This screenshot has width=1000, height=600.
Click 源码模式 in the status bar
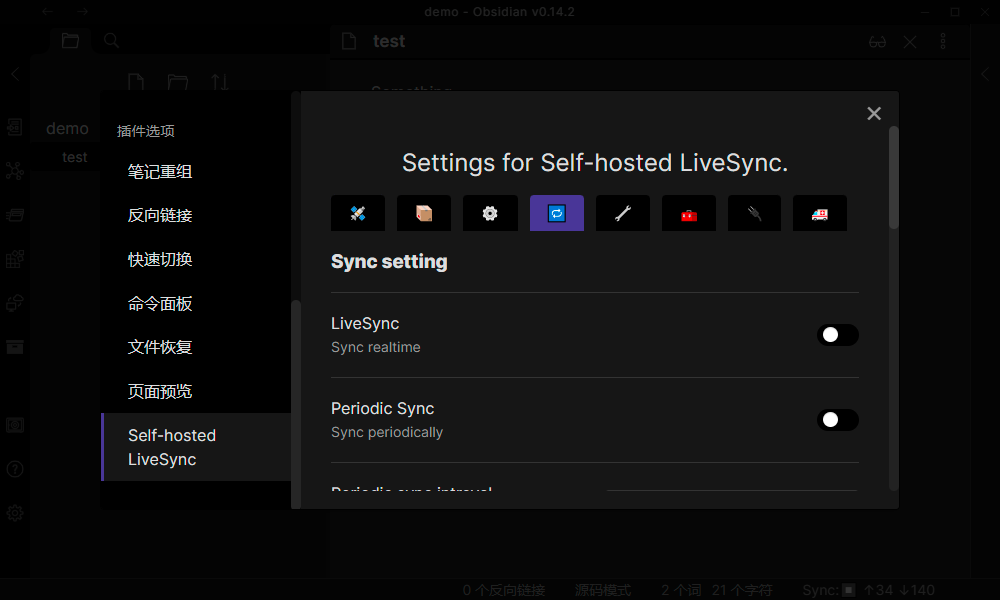603,590
